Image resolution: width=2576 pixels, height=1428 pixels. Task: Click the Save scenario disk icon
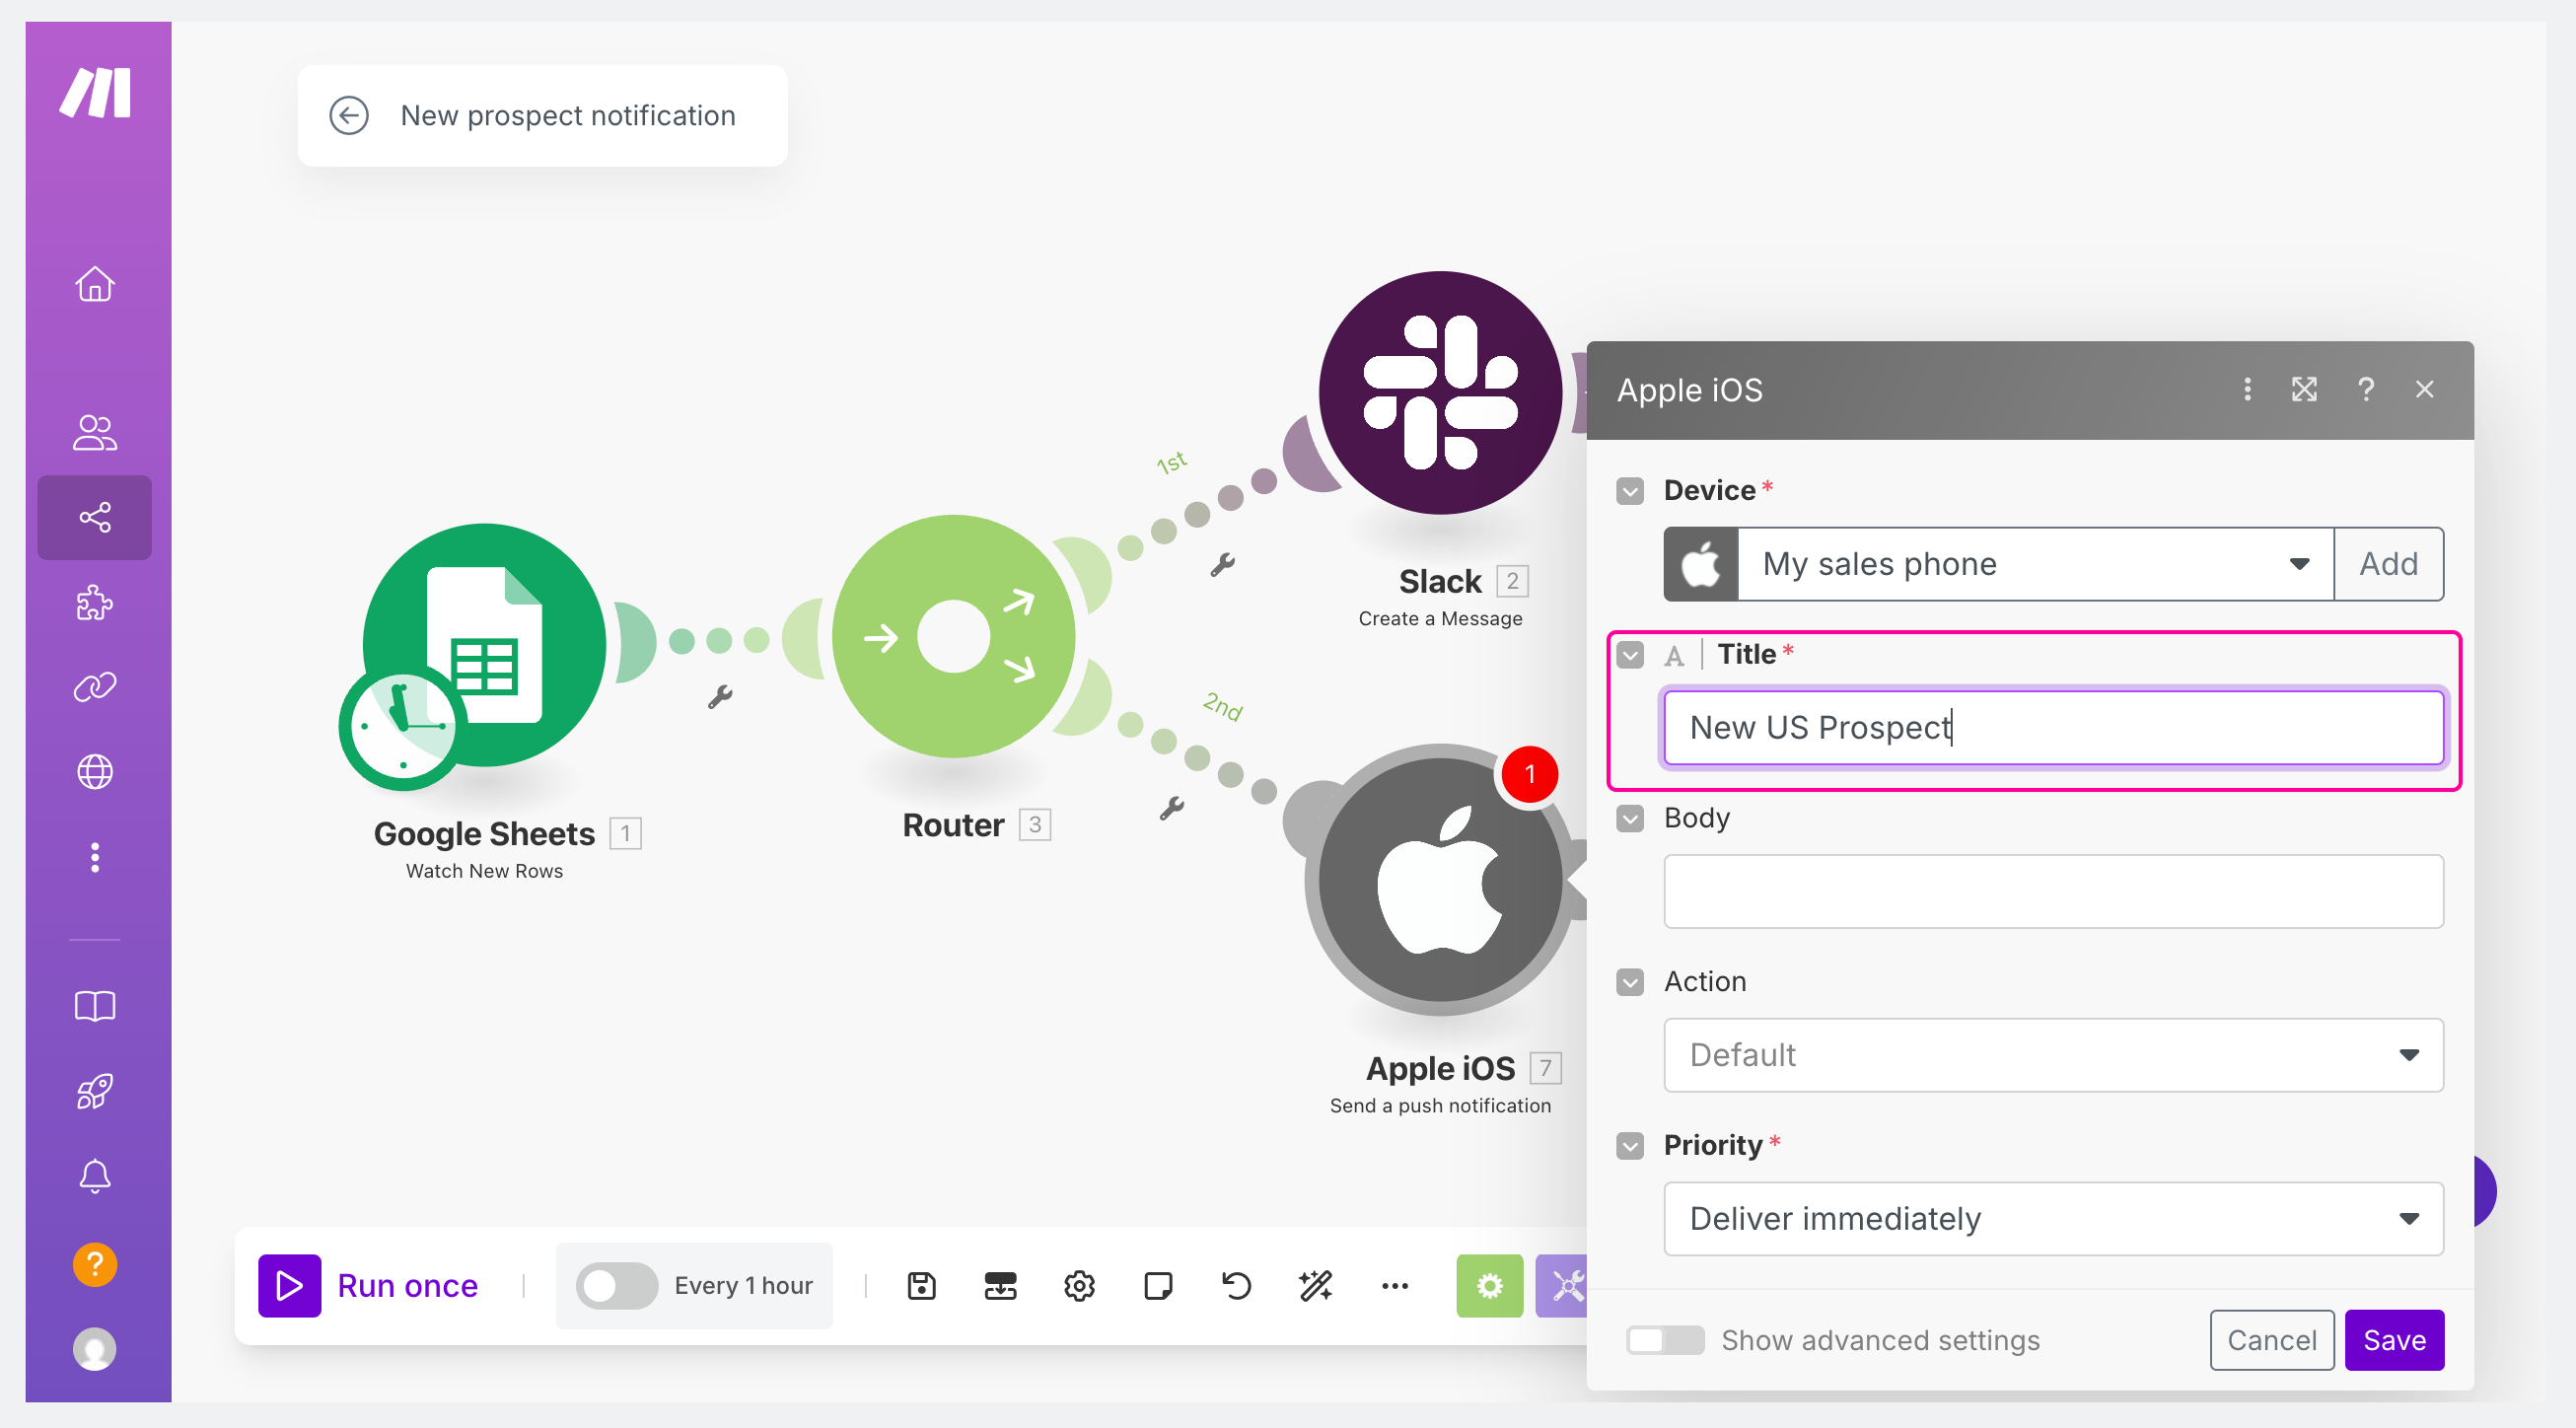(921, 1286)
